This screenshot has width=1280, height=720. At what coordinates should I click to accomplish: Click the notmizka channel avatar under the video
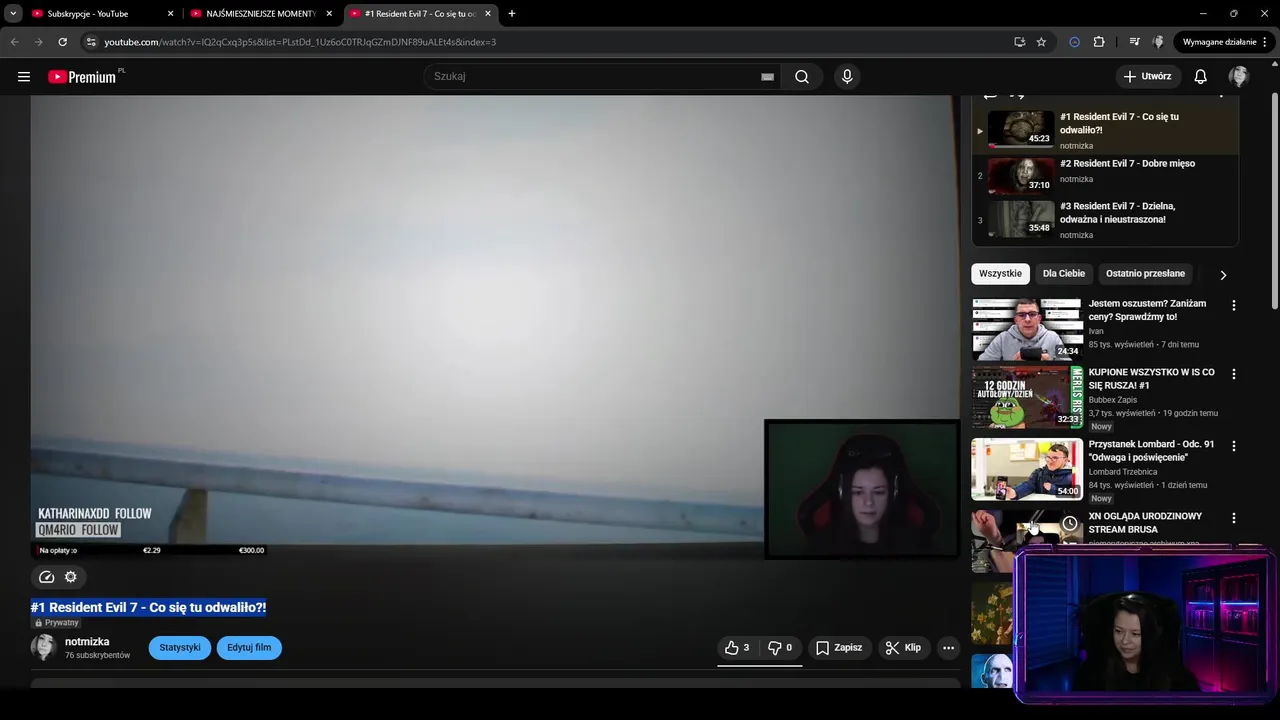[43, 647]
